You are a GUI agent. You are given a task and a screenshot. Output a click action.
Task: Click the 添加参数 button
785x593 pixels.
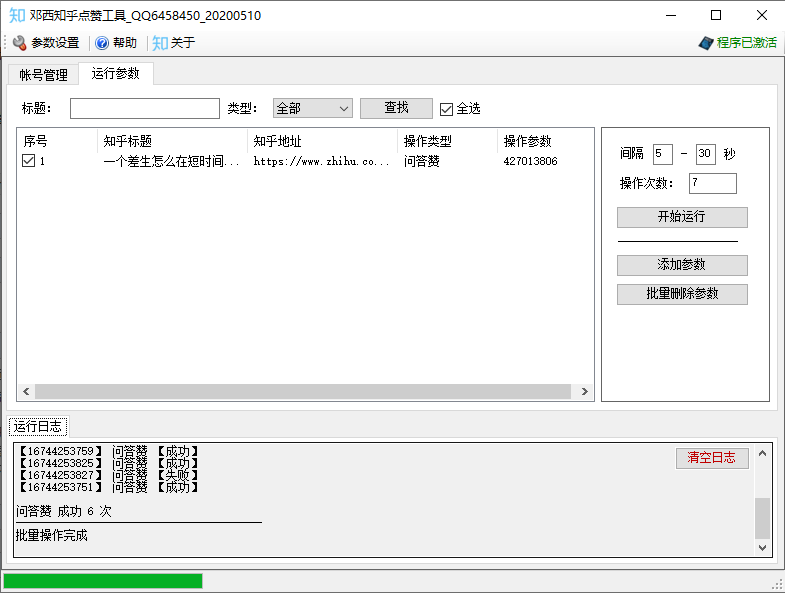682,265
